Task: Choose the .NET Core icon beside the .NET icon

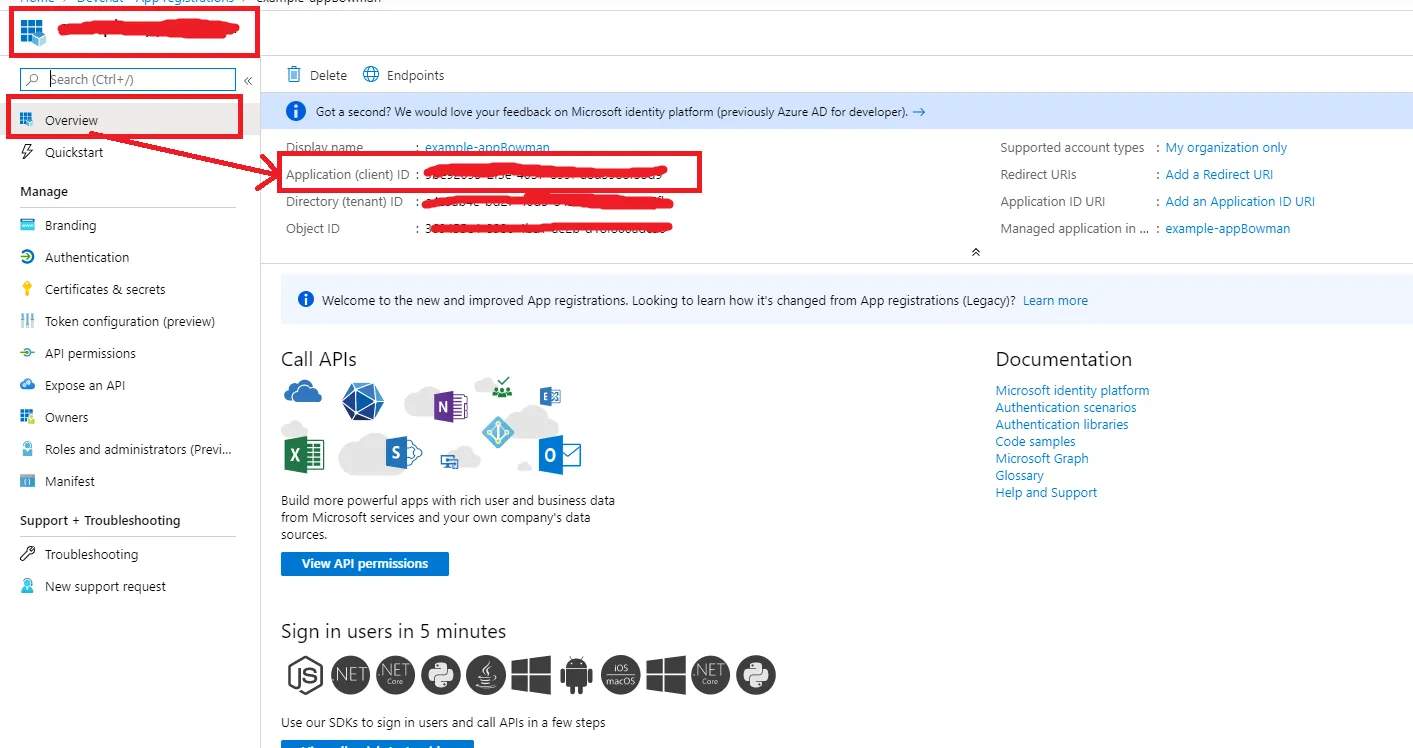Action: (x=395, y=676)
